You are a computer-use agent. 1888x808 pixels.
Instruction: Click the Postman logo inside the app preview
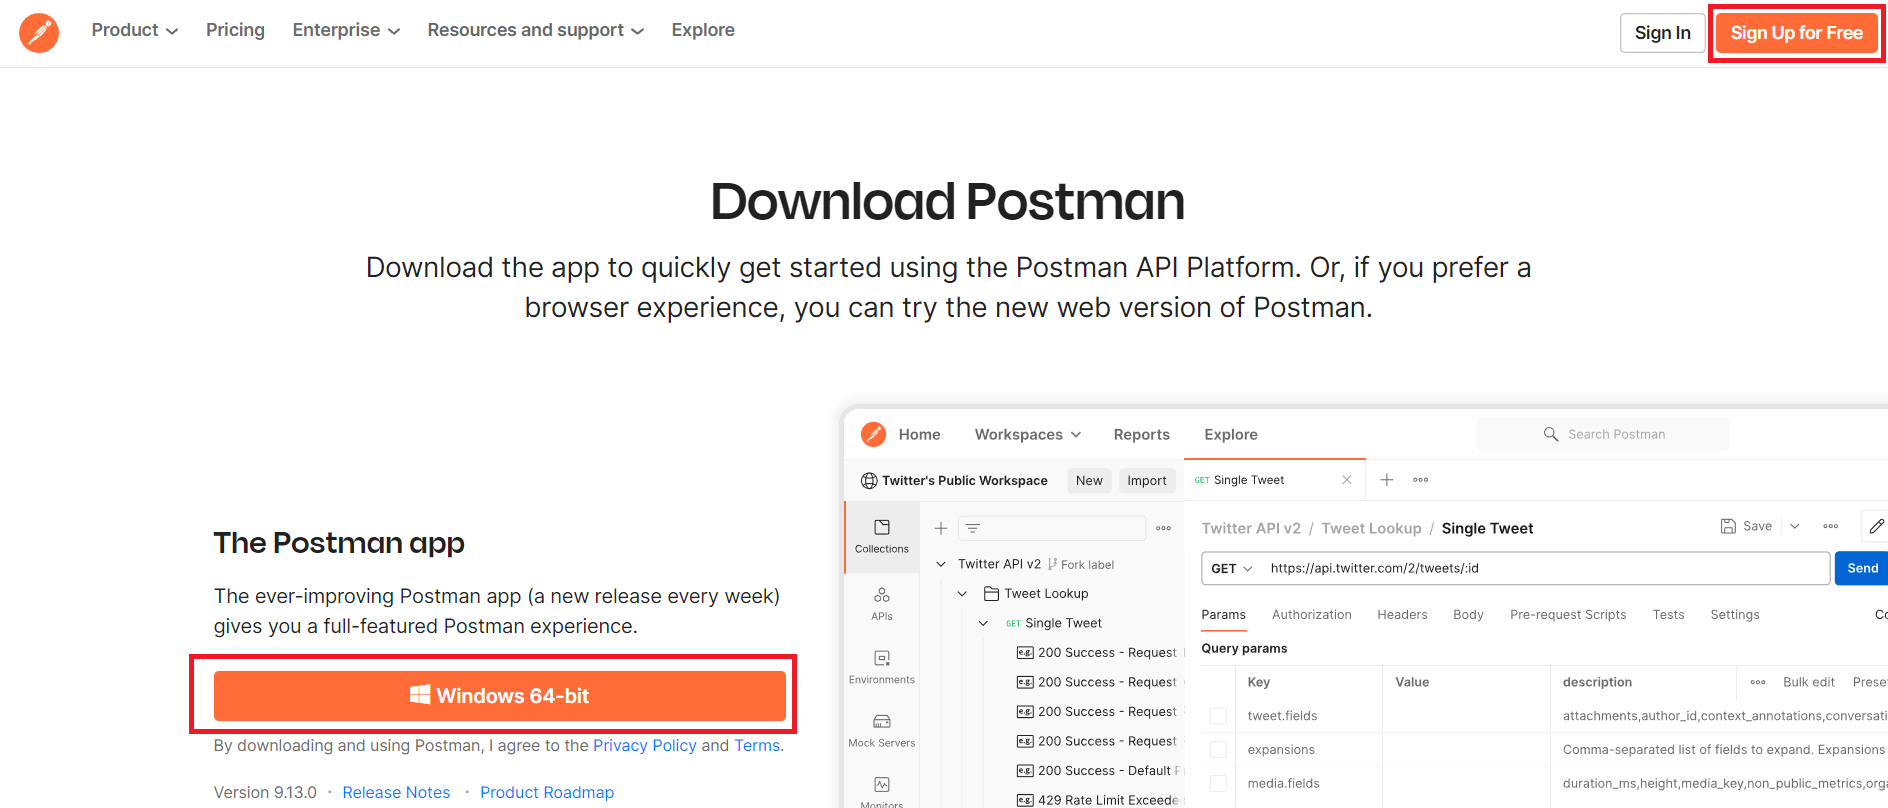[x=873, y=434]
